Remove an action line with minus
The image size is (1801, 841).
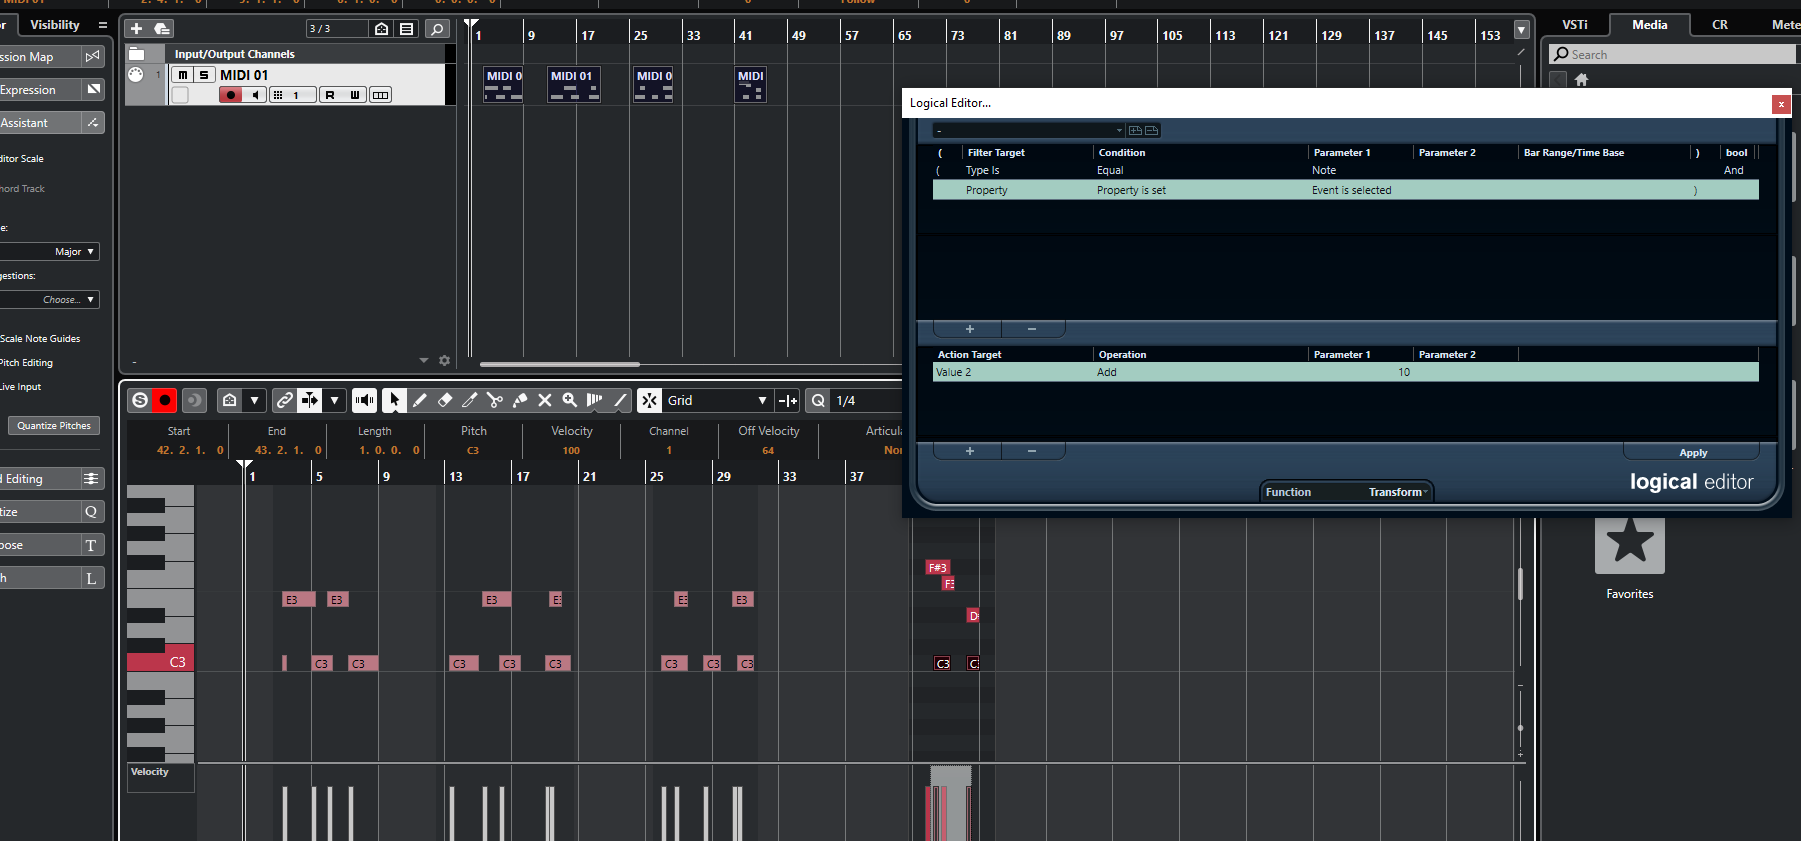1032,451
